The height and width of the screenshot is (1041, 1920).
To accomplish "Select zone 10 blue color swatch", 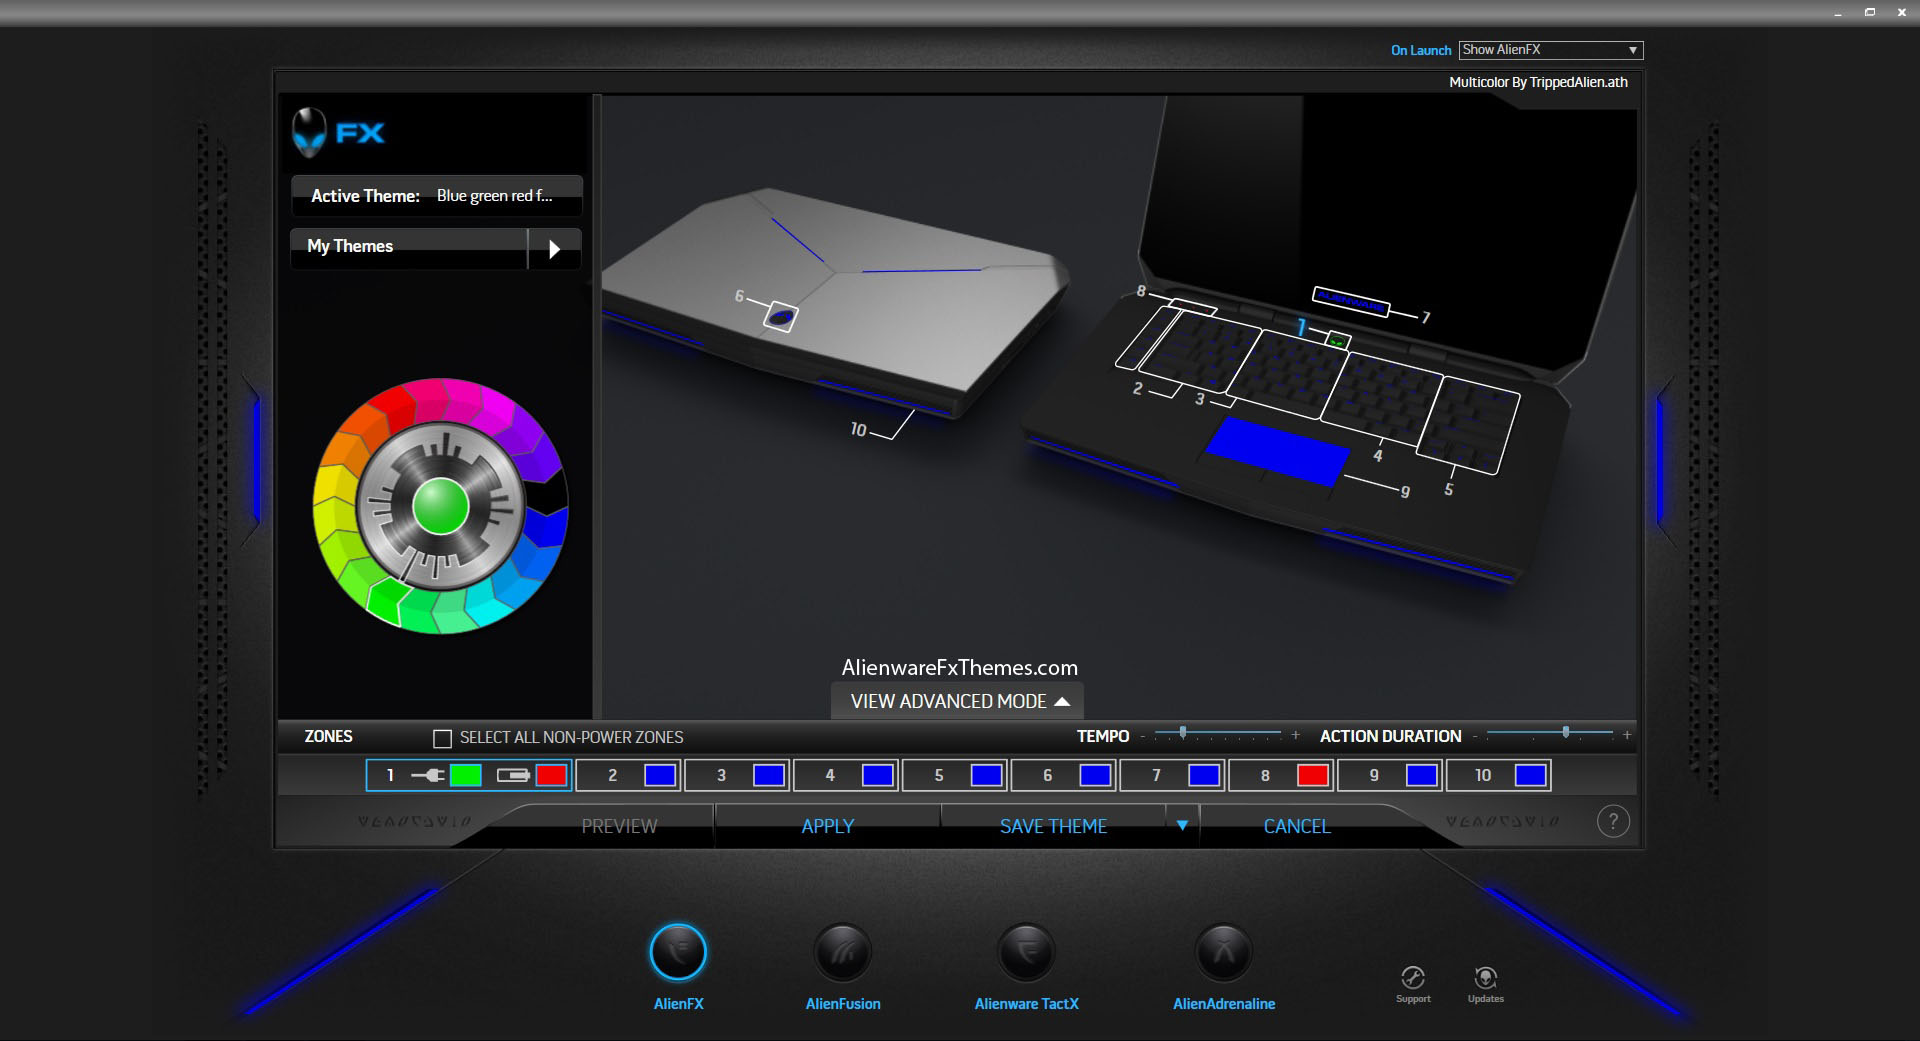I will [1531, 775].
